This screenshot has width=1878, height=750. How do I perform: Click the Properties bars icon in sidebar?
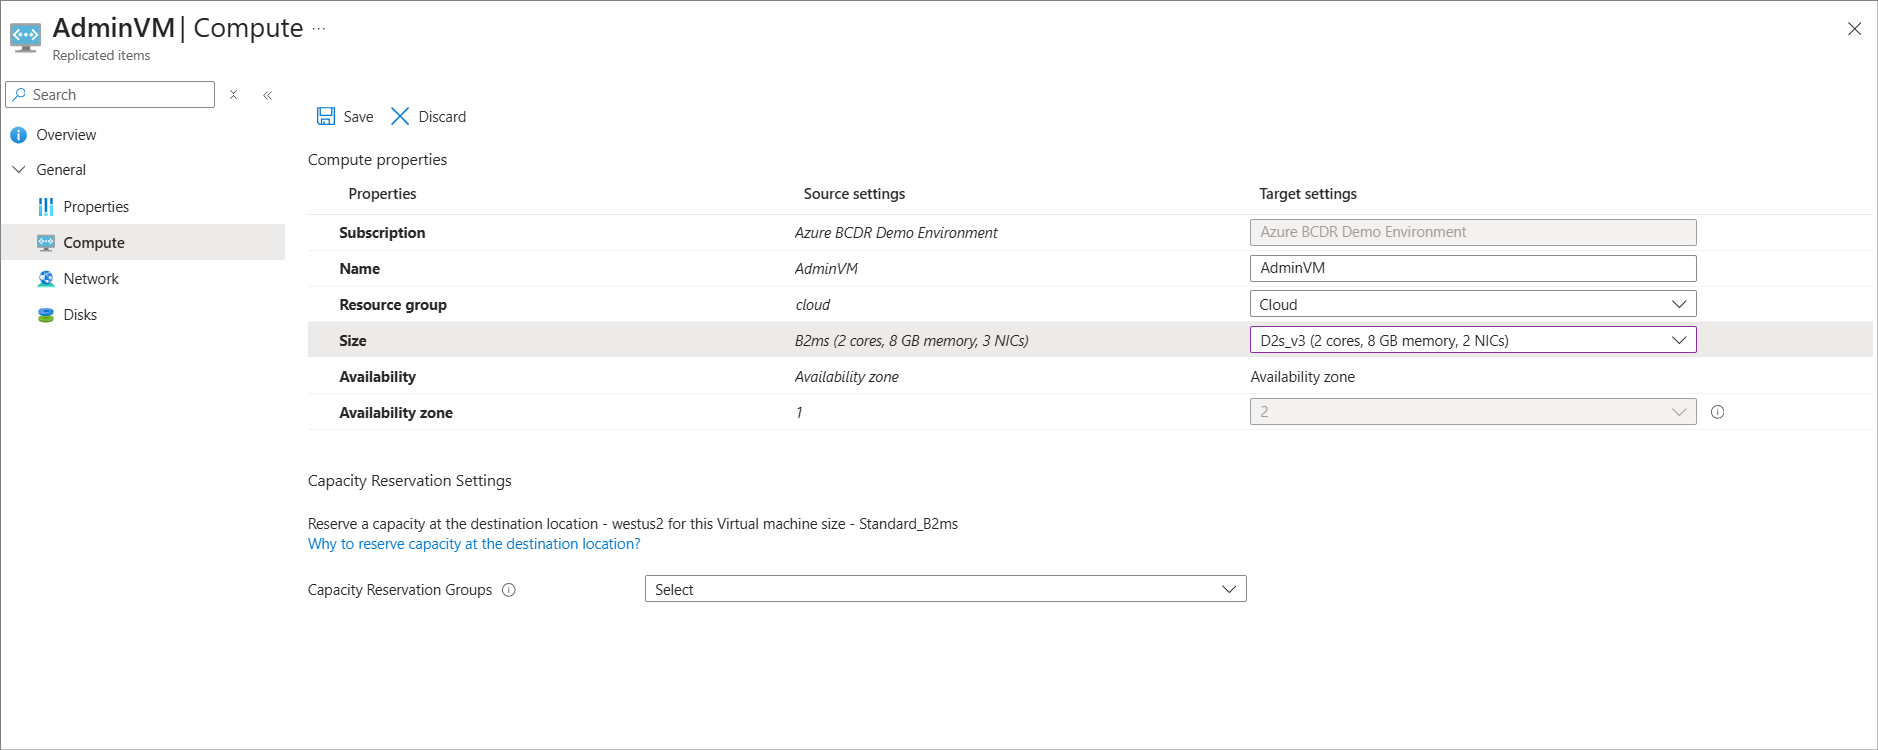coord(46,207)
